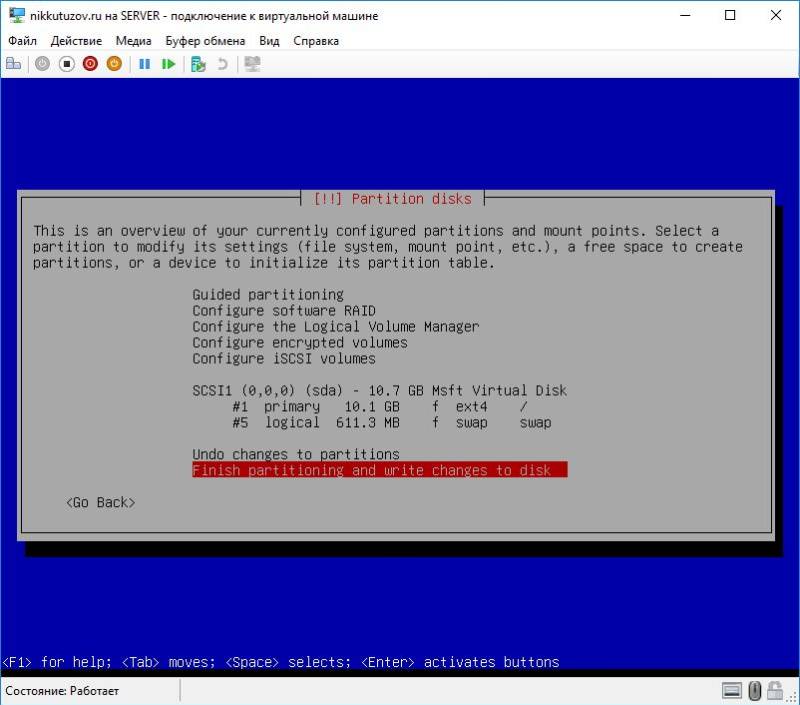The height and width of the screenshot is (705, 800).
Task: Open the Действие menu
Action: point(76,41)
